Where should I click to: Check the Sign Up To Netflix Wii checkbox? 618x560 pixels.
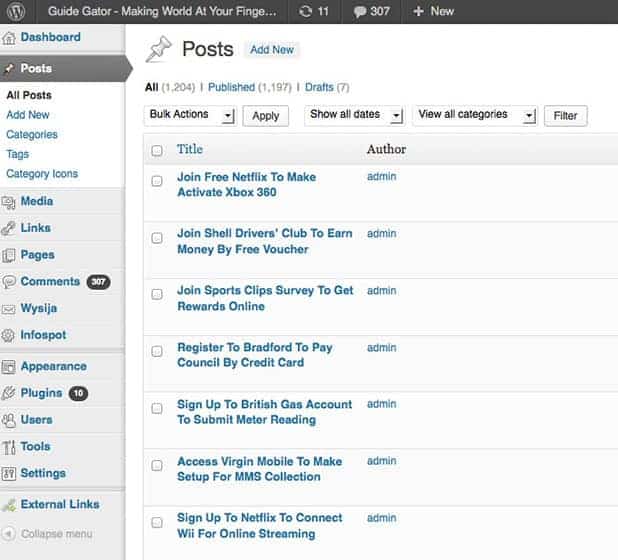coord(157,523)
